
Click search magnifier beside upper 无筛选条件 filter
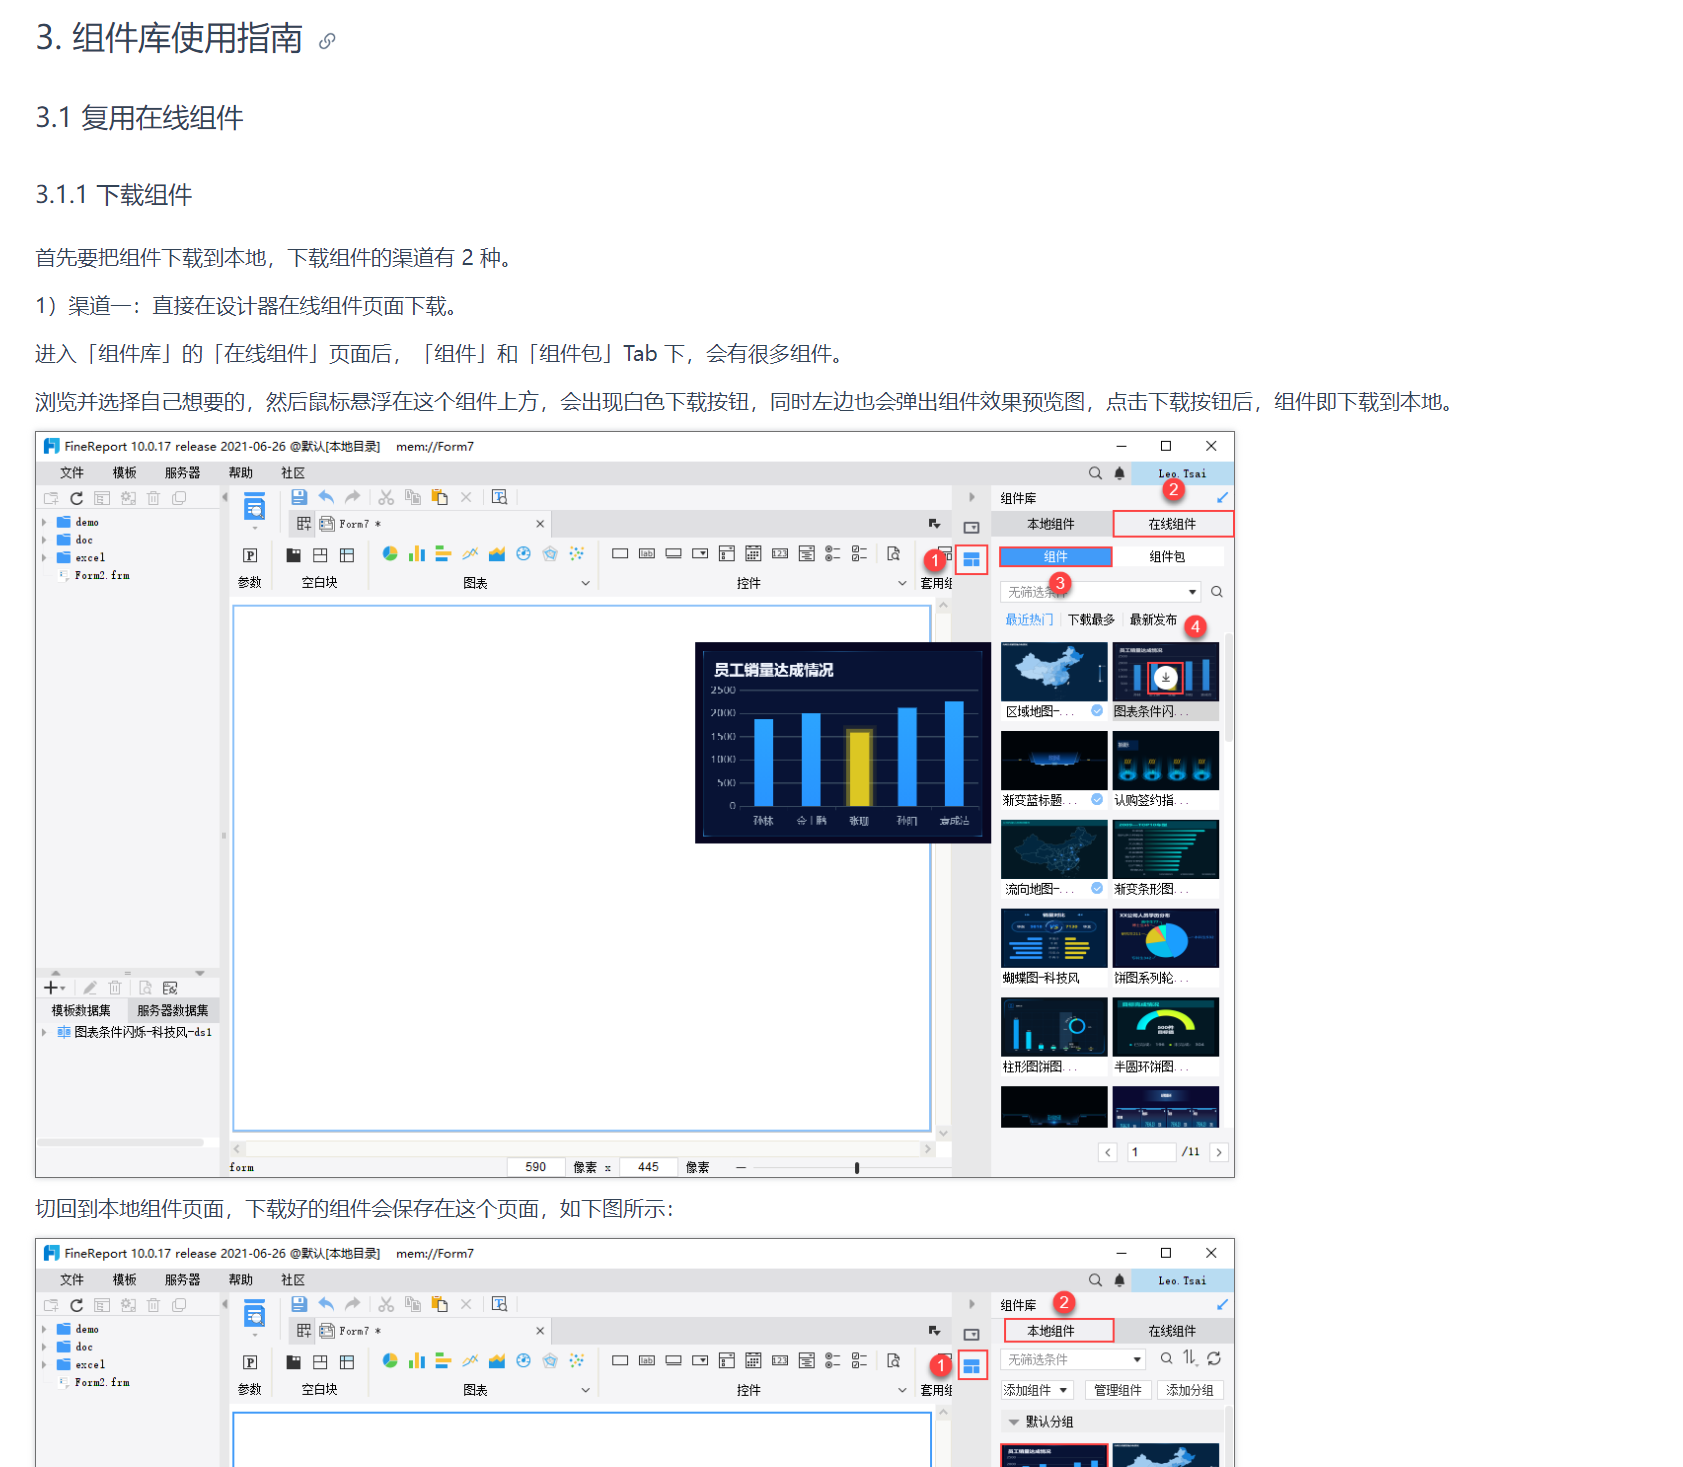[x=1217, y=592]
